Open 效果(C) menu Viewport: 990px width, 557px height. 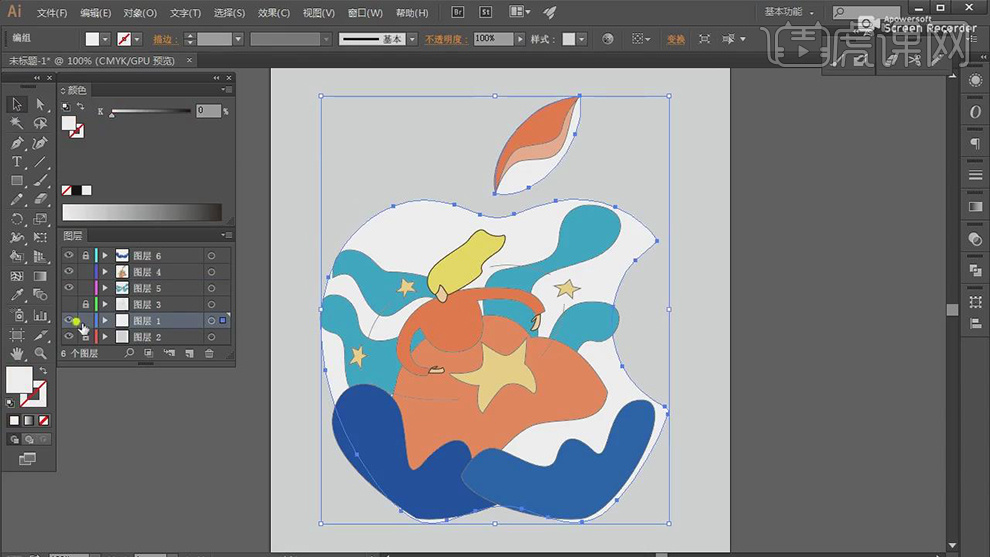(x=273, y=13)
